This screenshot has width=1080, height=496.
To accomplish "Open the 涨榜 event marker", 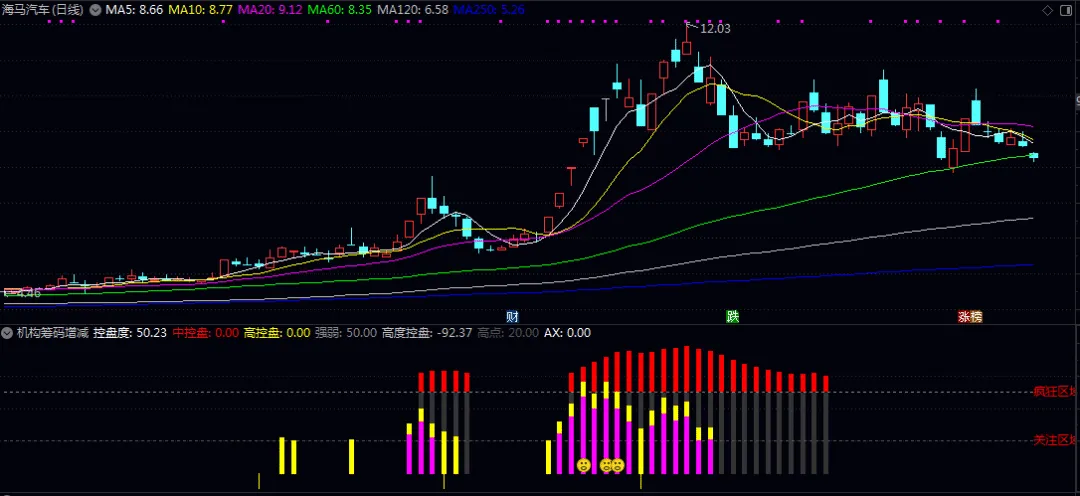I will [970, 317].
